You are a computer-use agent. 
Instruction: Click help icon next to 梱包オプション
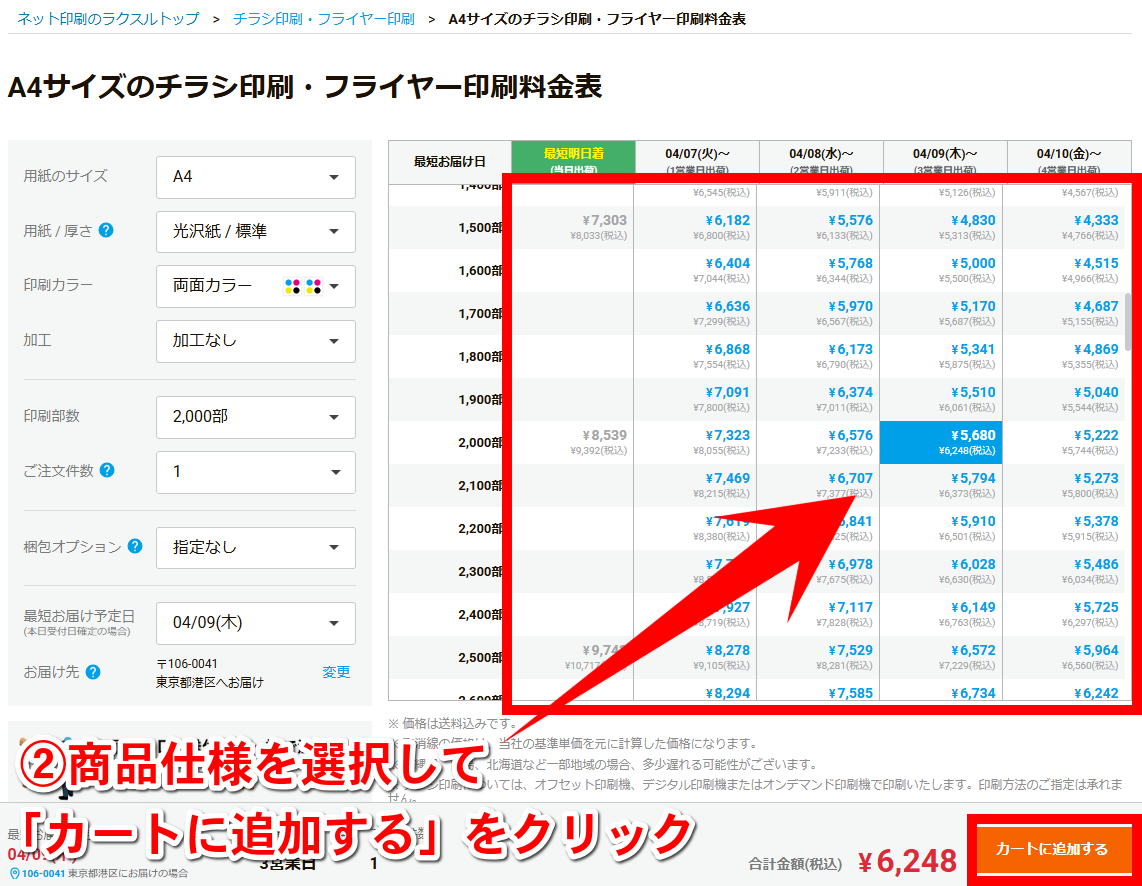point(135,546)
